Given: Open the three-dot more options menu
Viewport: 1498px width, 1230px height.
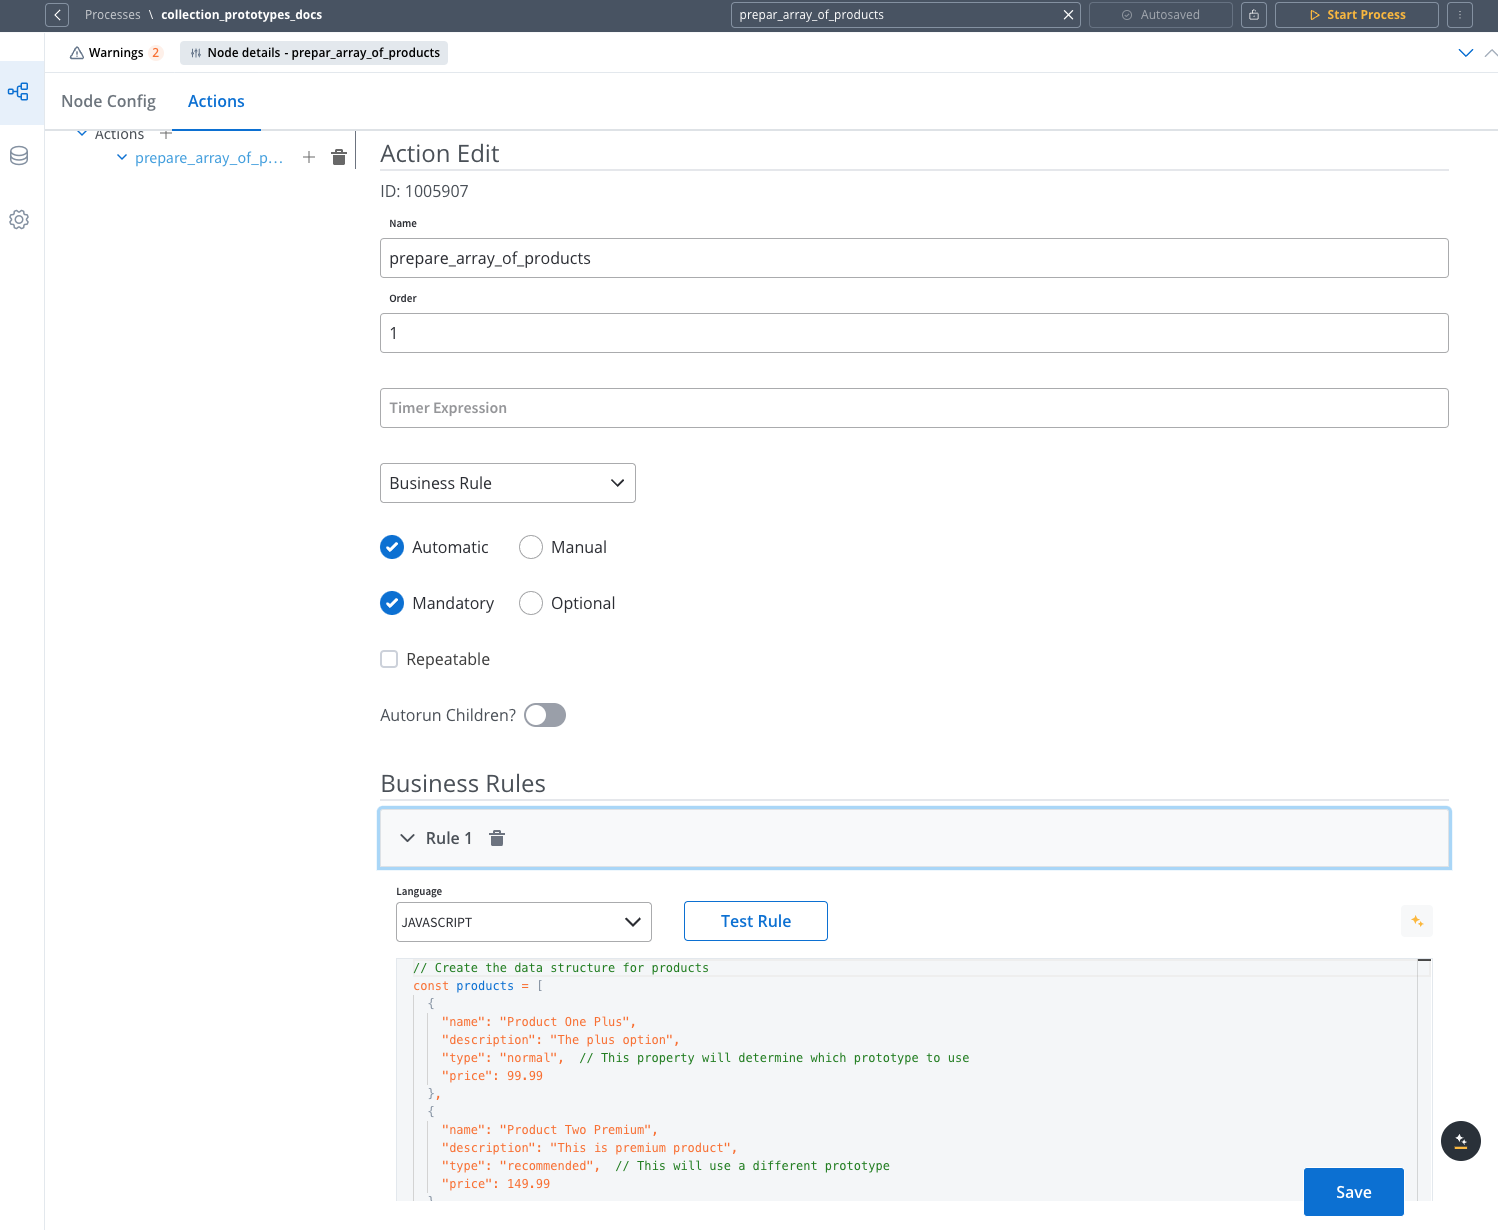Looking at the screenshot, I should pyautogui.click(x=1460, y=15).
